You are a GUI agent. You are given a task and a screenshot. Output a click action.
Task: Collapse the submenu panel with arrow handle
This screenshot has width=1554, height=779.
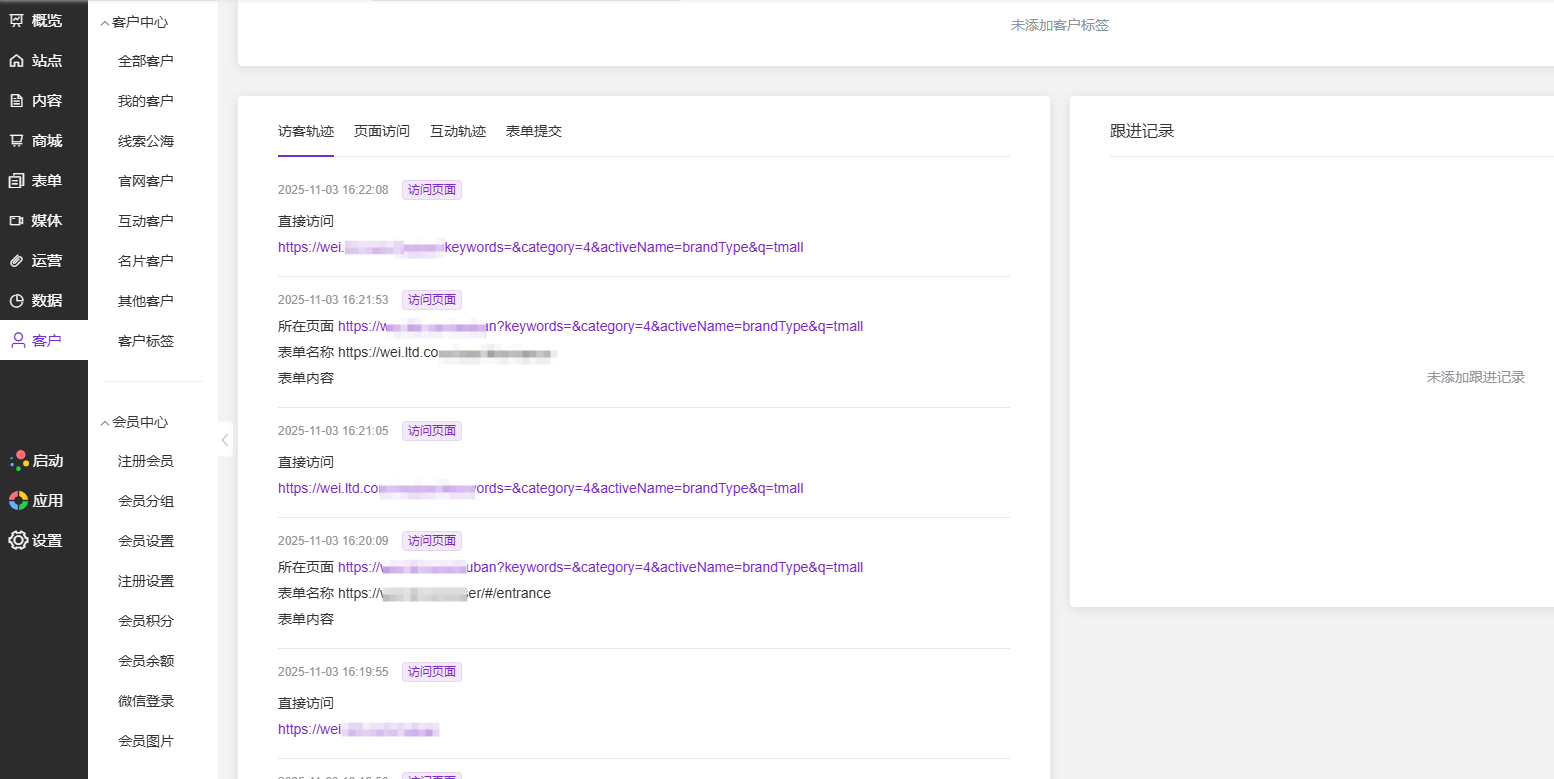(x=225, y=439)
